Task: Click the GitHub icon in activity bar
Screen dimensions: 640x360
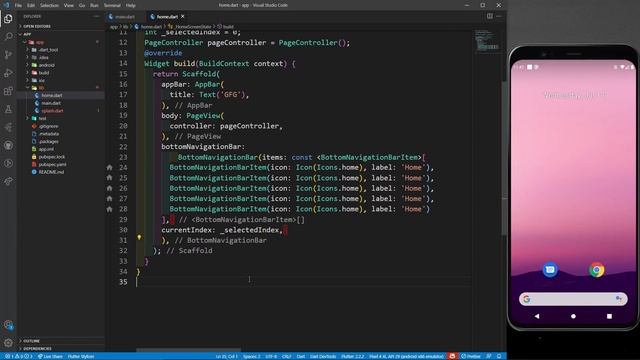Action: 8,145
